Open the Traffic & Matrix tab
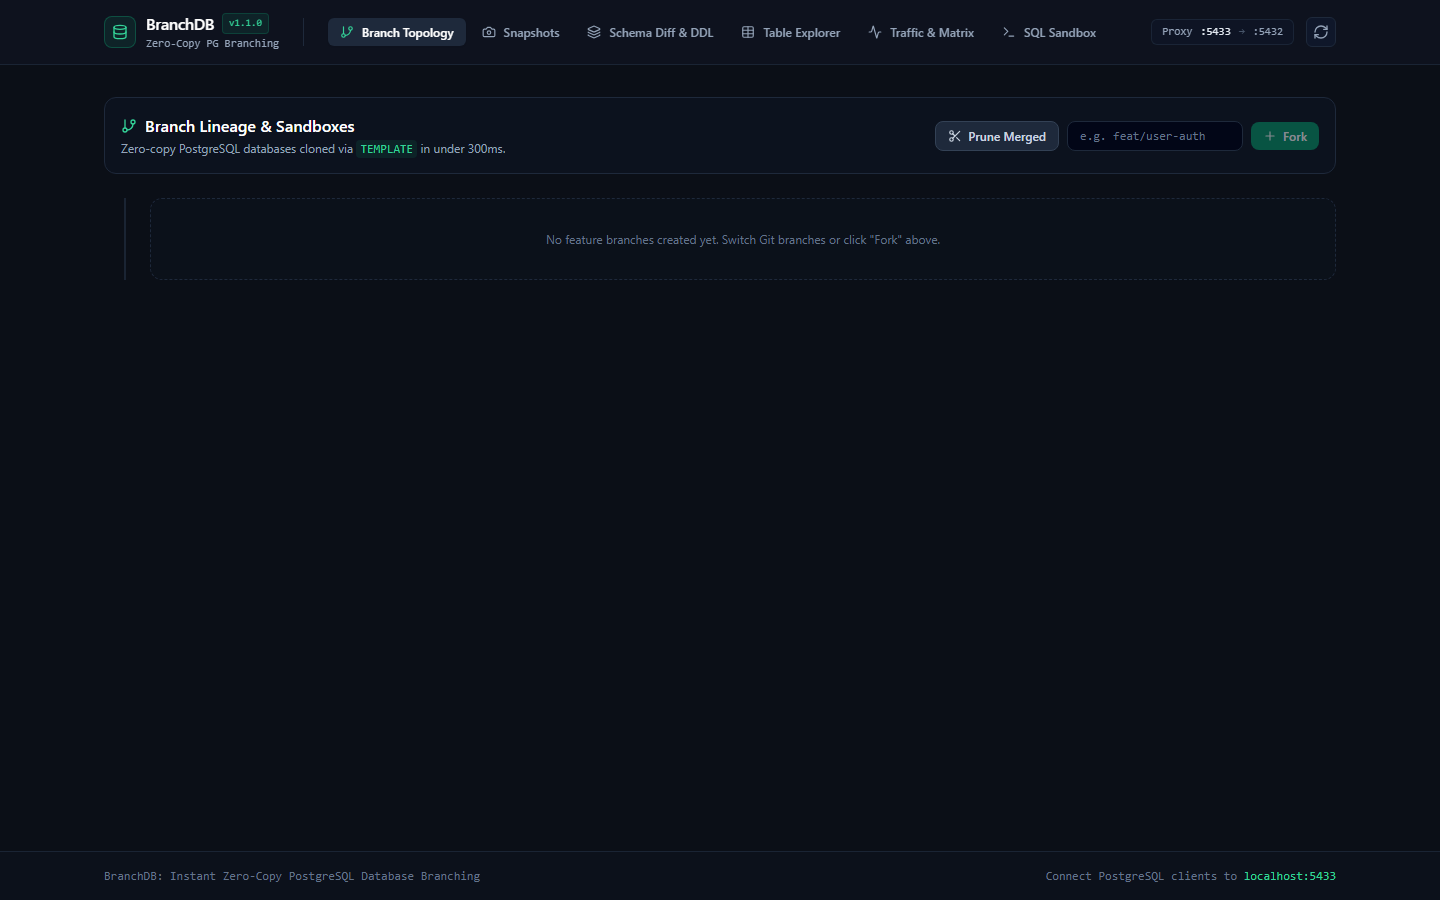The image size is (1440, 900). click(x=921, y=32)
